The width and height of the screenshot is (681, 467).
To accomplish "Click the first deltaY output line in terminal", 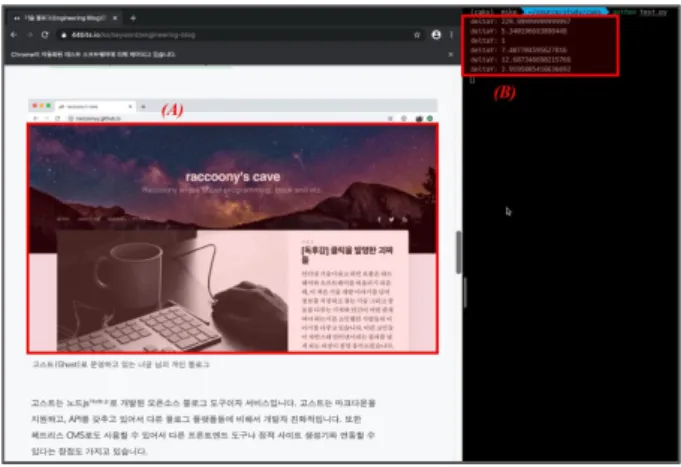I will click(x=520, y=21).
